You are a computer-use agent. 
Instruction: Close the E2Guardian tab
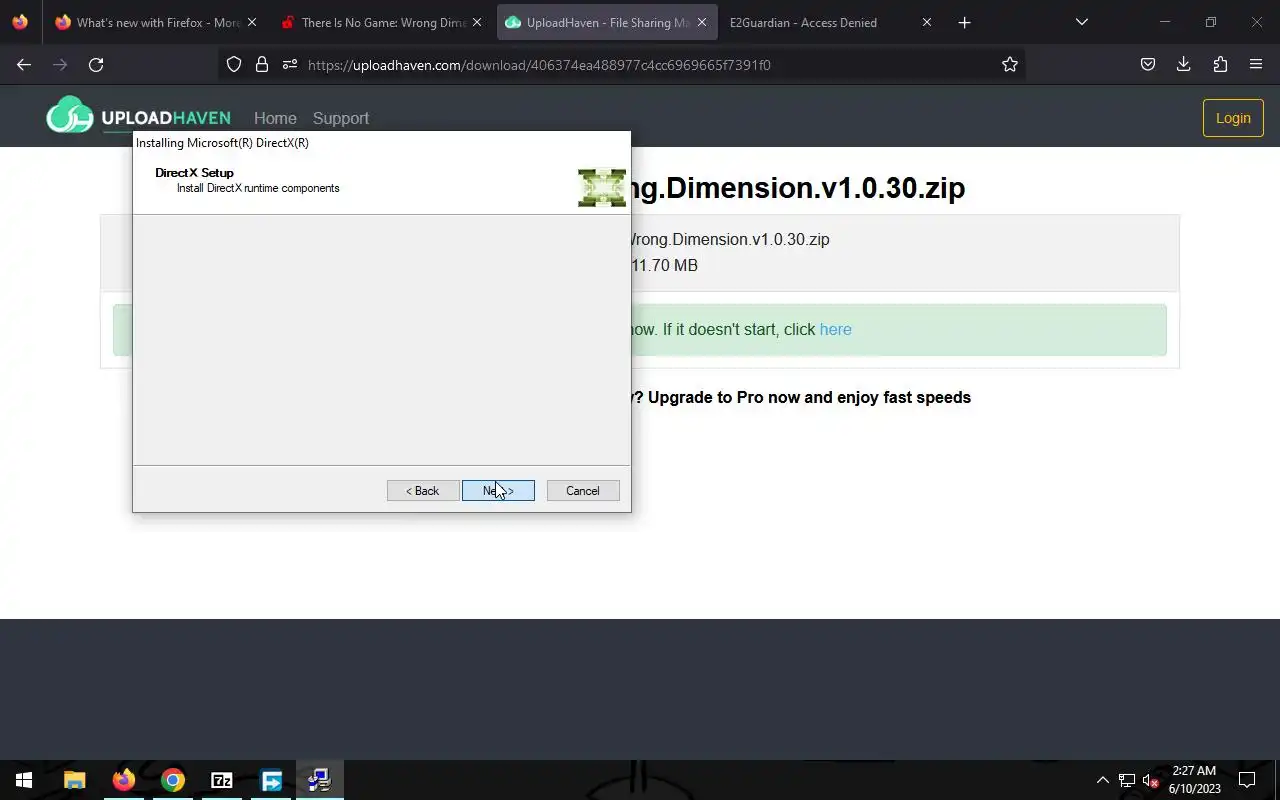pos(927,22)
